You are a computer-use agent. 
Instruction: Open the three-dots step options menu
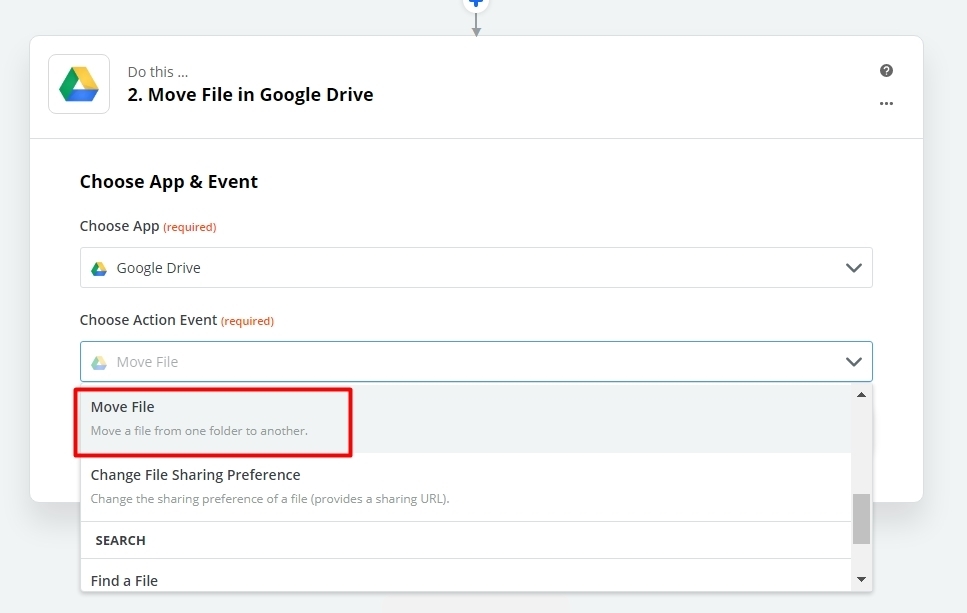pyautogui.click(x=886, y=104)
